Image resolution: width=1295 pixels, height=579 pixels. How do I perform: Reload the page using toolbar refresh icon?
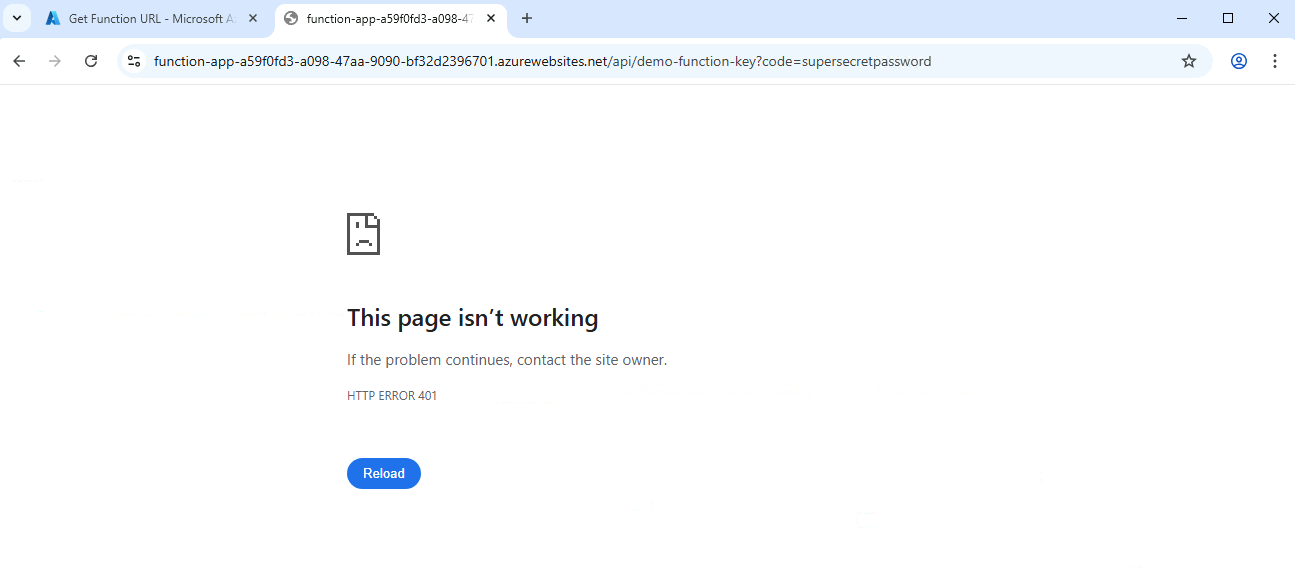tap(91, 61)
